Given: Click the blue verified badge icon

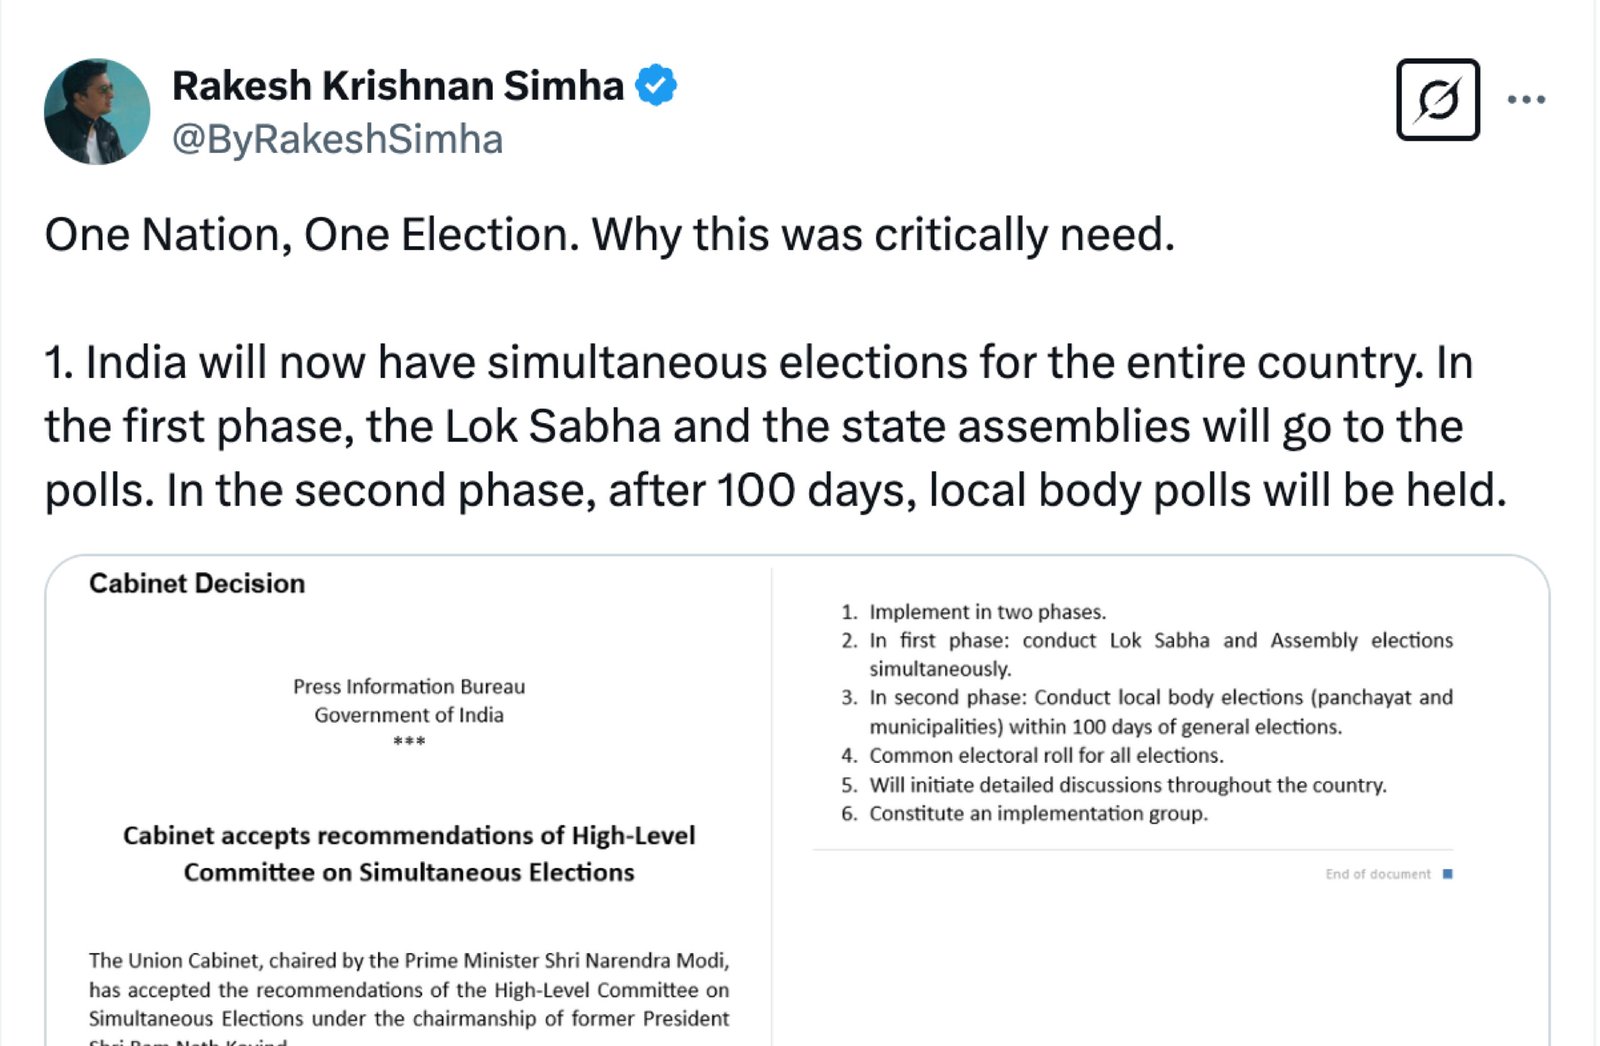Looking at the screenshot, I should 656,85.
